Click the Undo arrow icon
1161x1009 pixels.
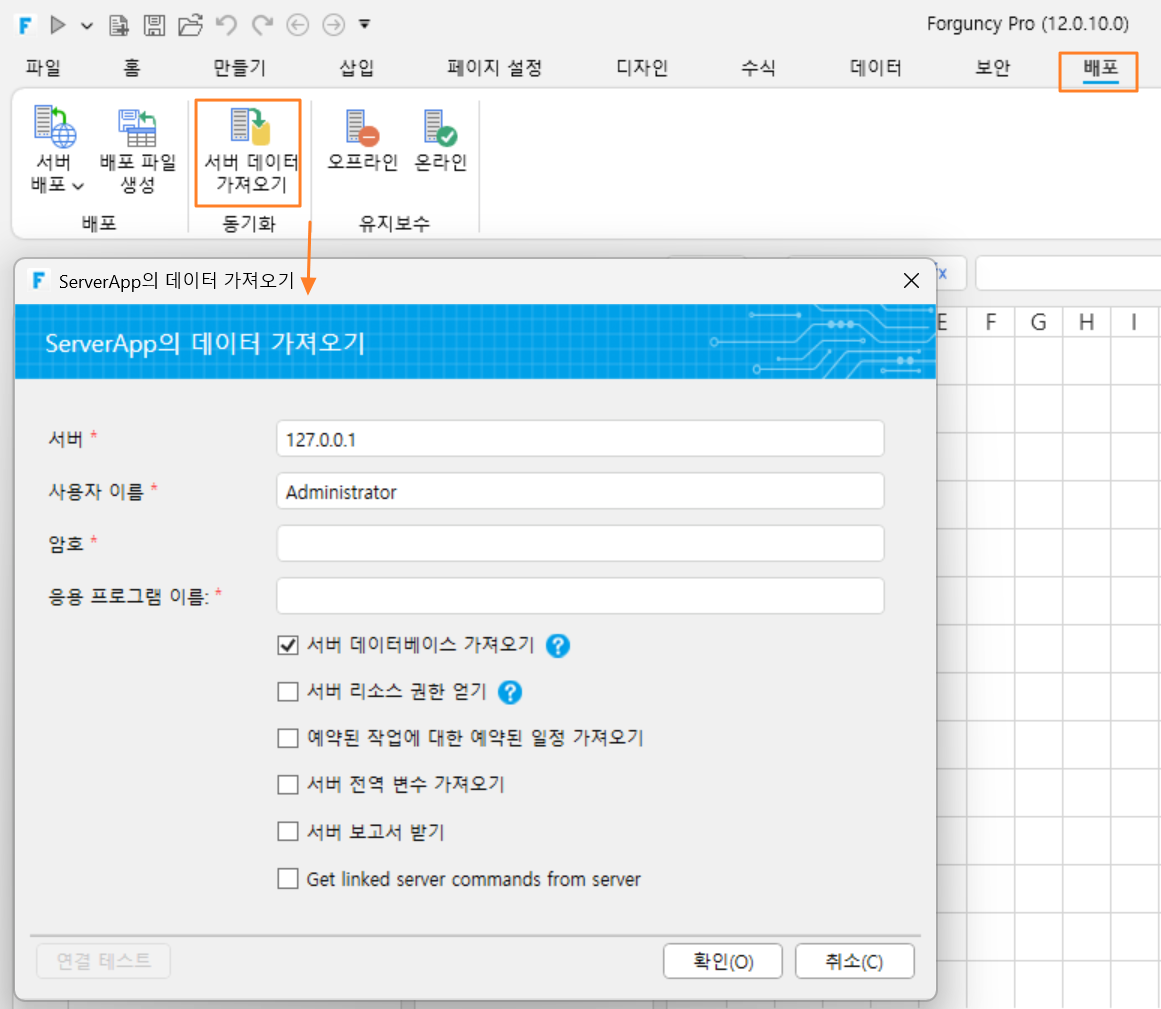(x=227, y=25)
